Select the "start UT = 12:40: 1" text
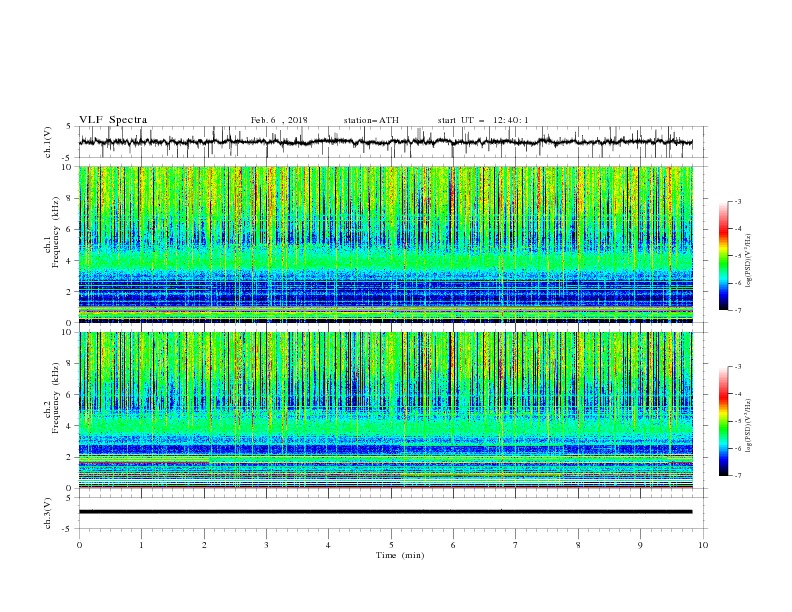This screenshot has height=612, width=792. [482, 120]
